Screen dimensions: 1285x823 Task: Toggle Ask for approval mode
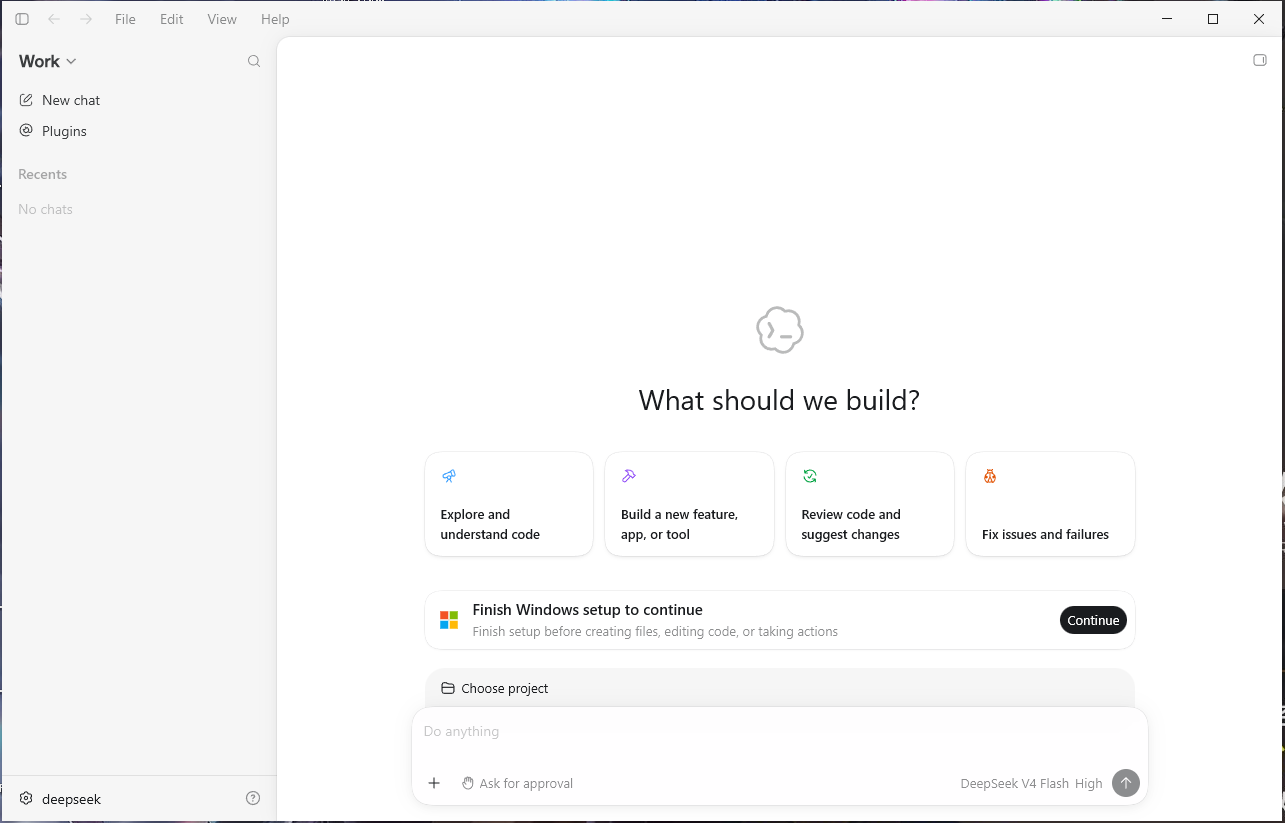(517, 783)
